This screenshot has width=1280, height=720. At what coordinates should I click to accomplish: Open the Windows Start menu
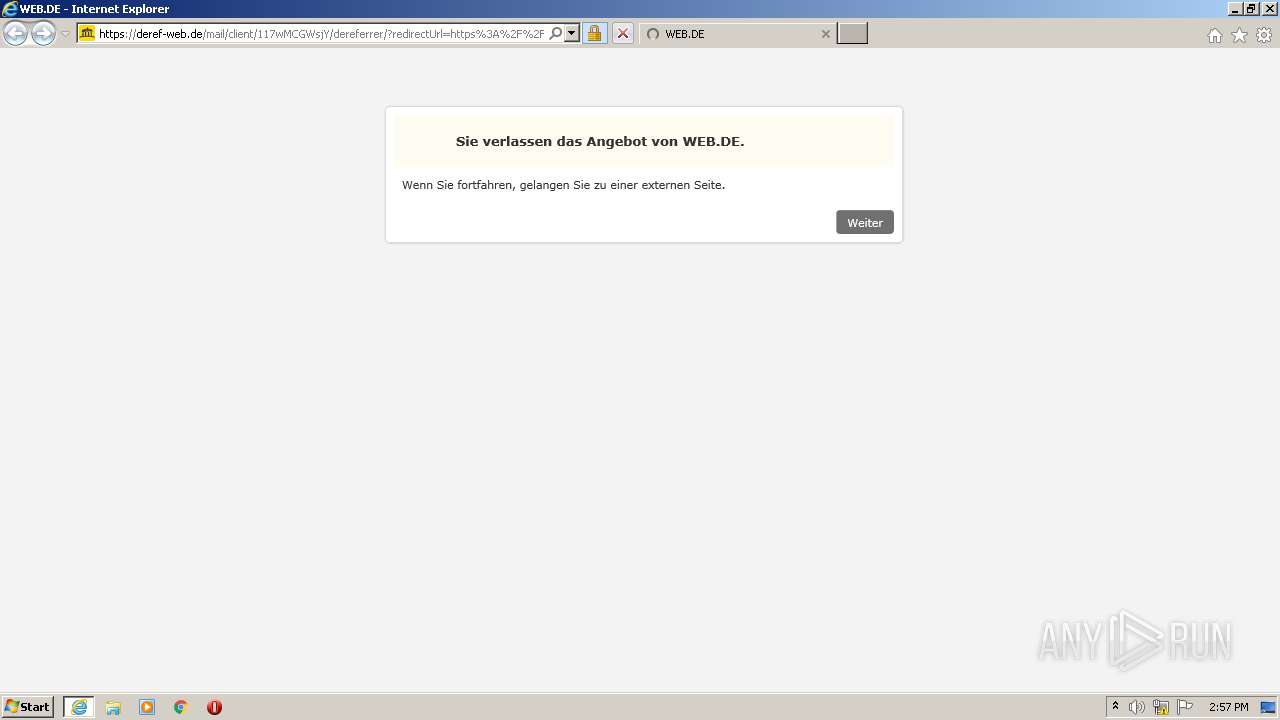pyautogui.click(x=28, y=706)
